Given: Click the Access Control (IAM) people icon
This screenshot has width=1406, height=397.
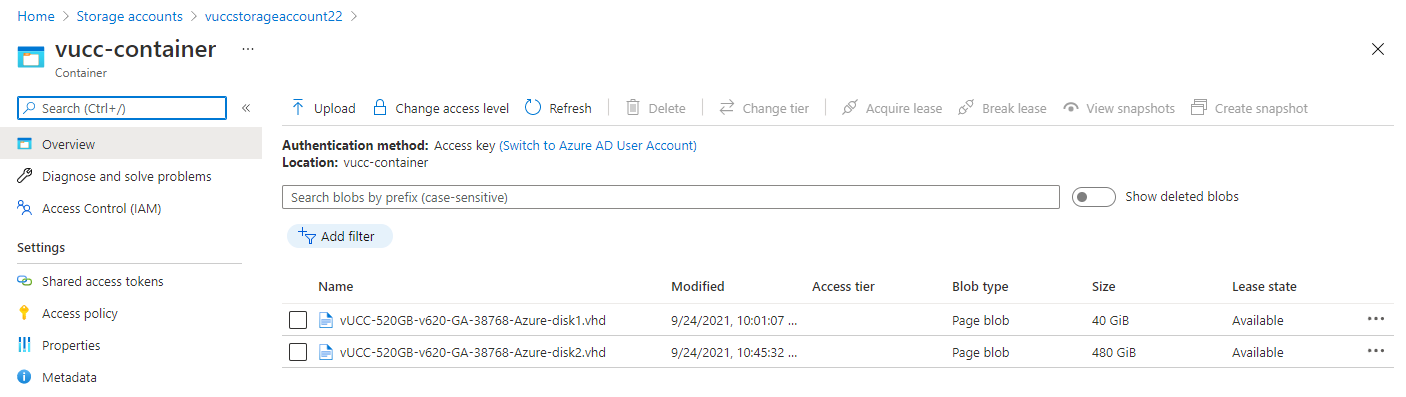Looking at the screenshot, I should pos(25,208).
